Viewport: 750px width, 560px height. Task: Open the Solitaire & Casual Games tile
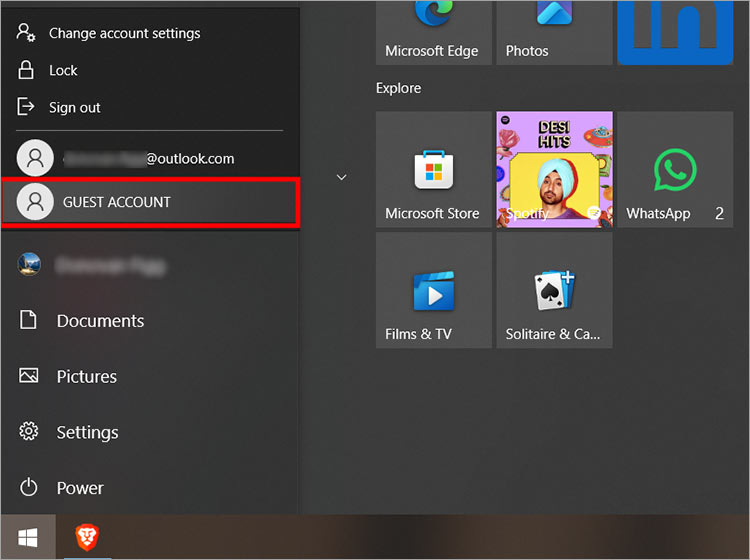[x=554, y=290]
